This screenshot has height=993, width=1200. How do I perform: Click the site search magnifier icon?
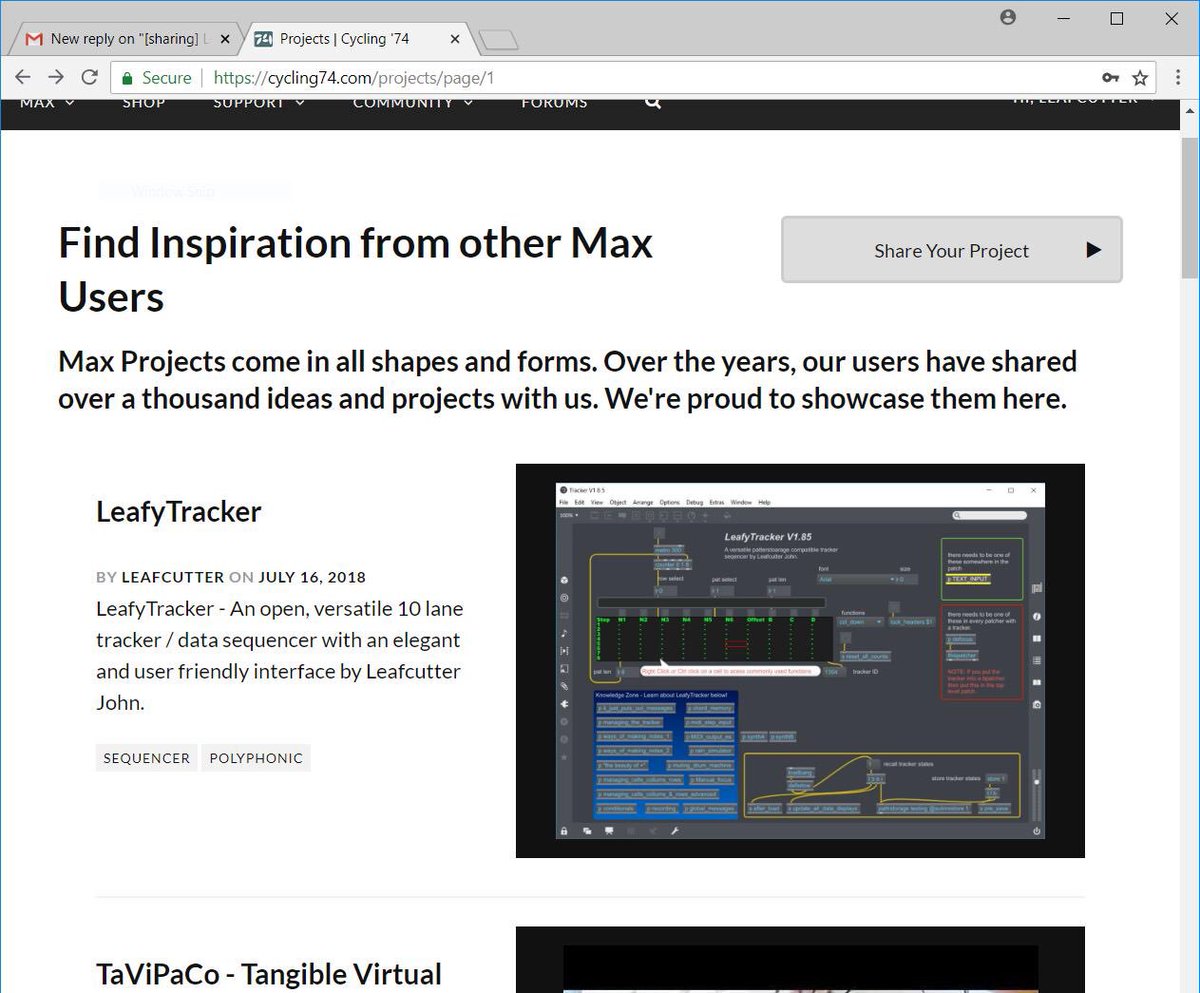[x=653, y=102]
